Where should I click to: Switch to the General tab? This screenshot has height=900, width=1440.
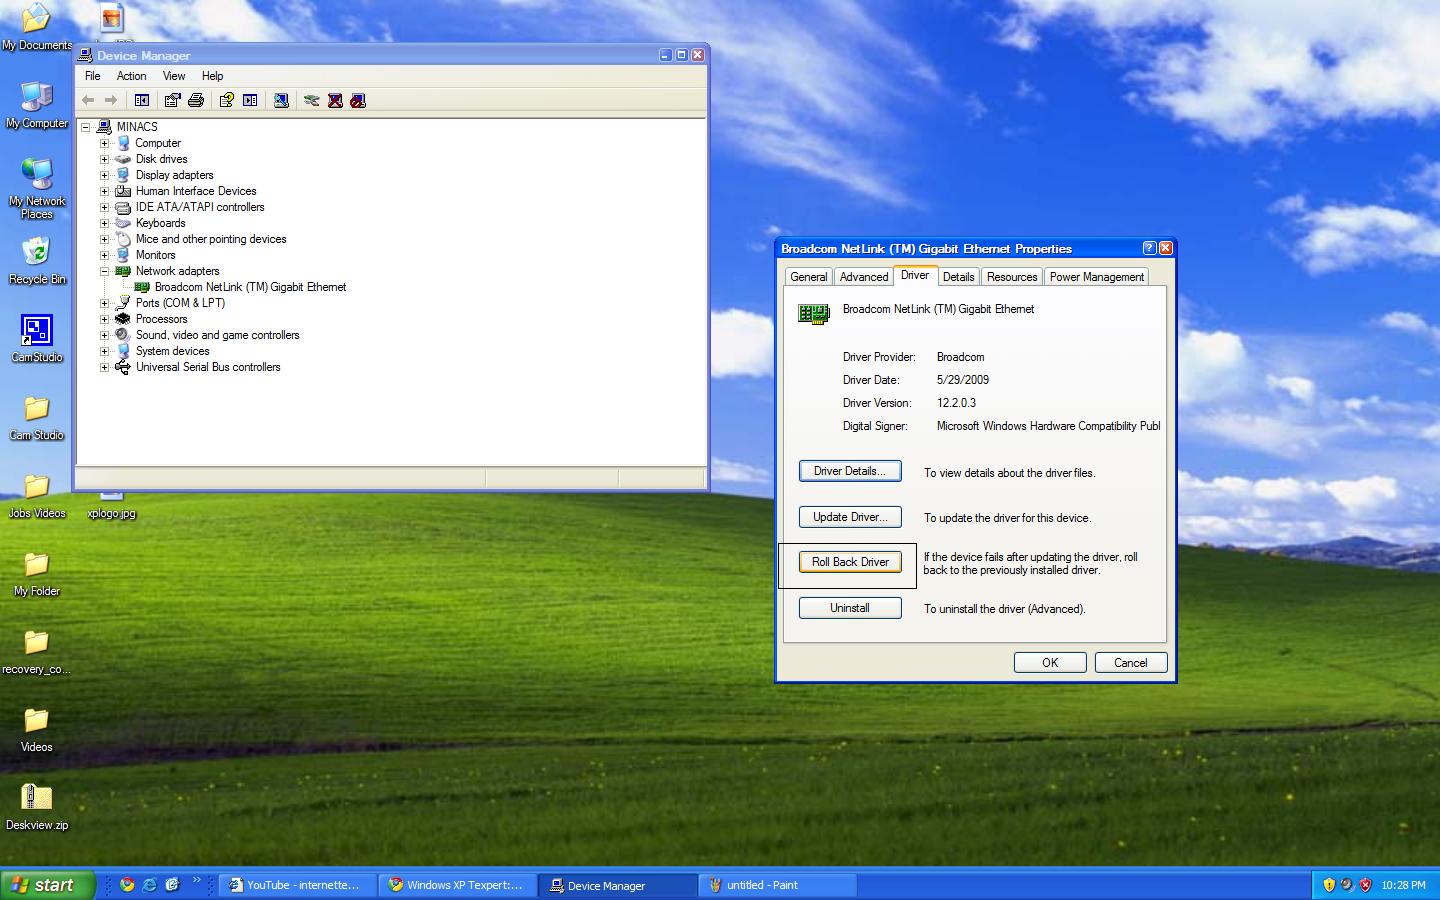[x=808, y=277]
